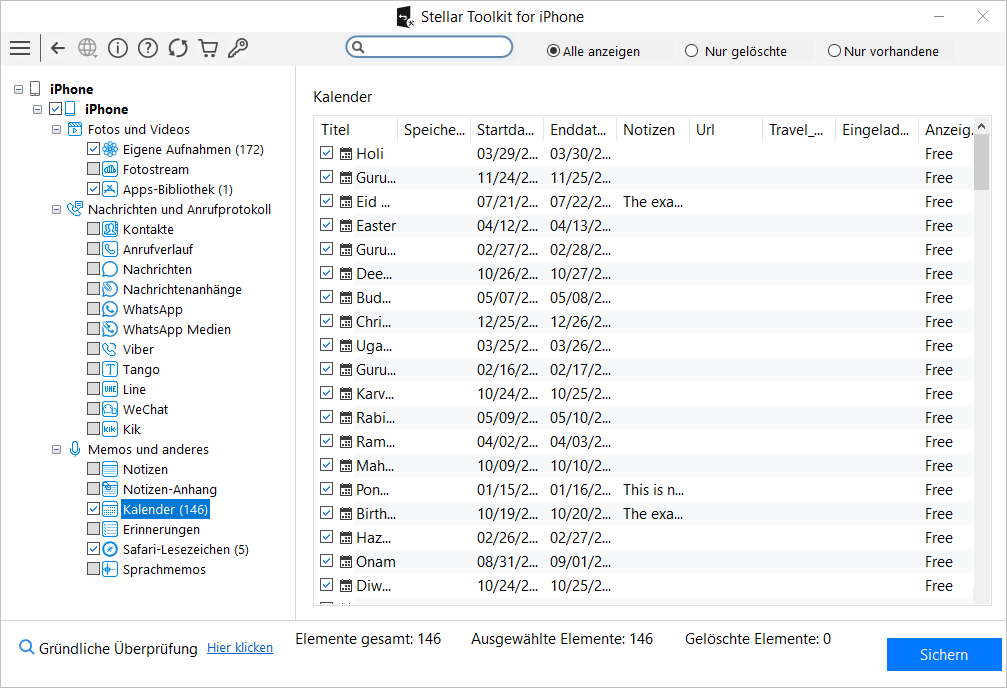Collapse Nachrichten und Anrufprotokoll group
The width and height of the screenshot is (1007, 688).
(57, 209)
